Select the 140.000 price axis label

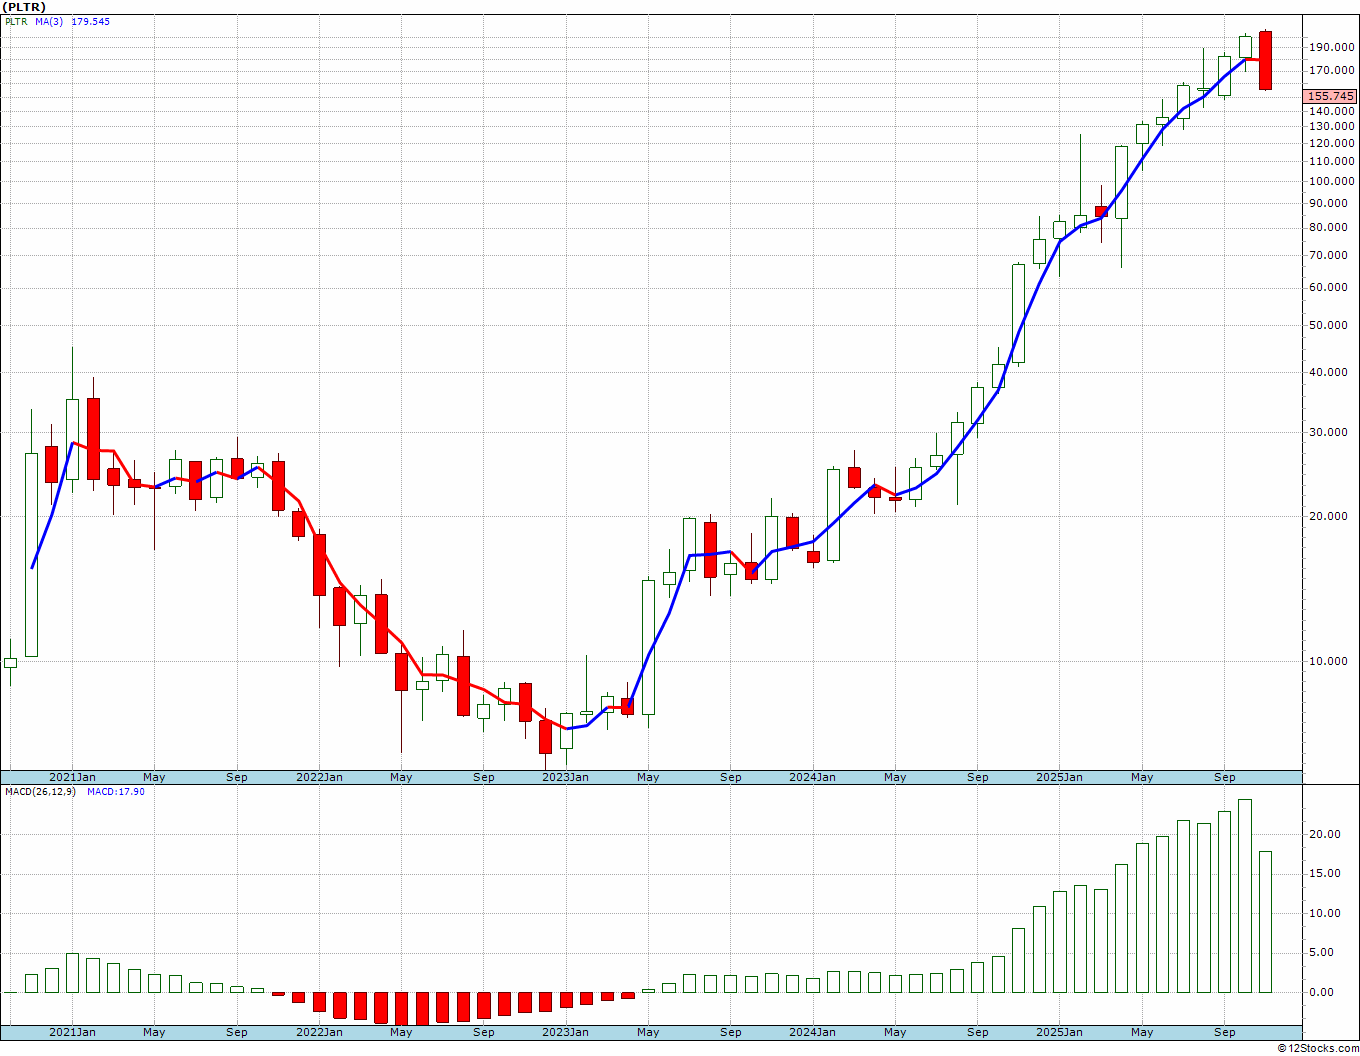(x=1331, y=112)
